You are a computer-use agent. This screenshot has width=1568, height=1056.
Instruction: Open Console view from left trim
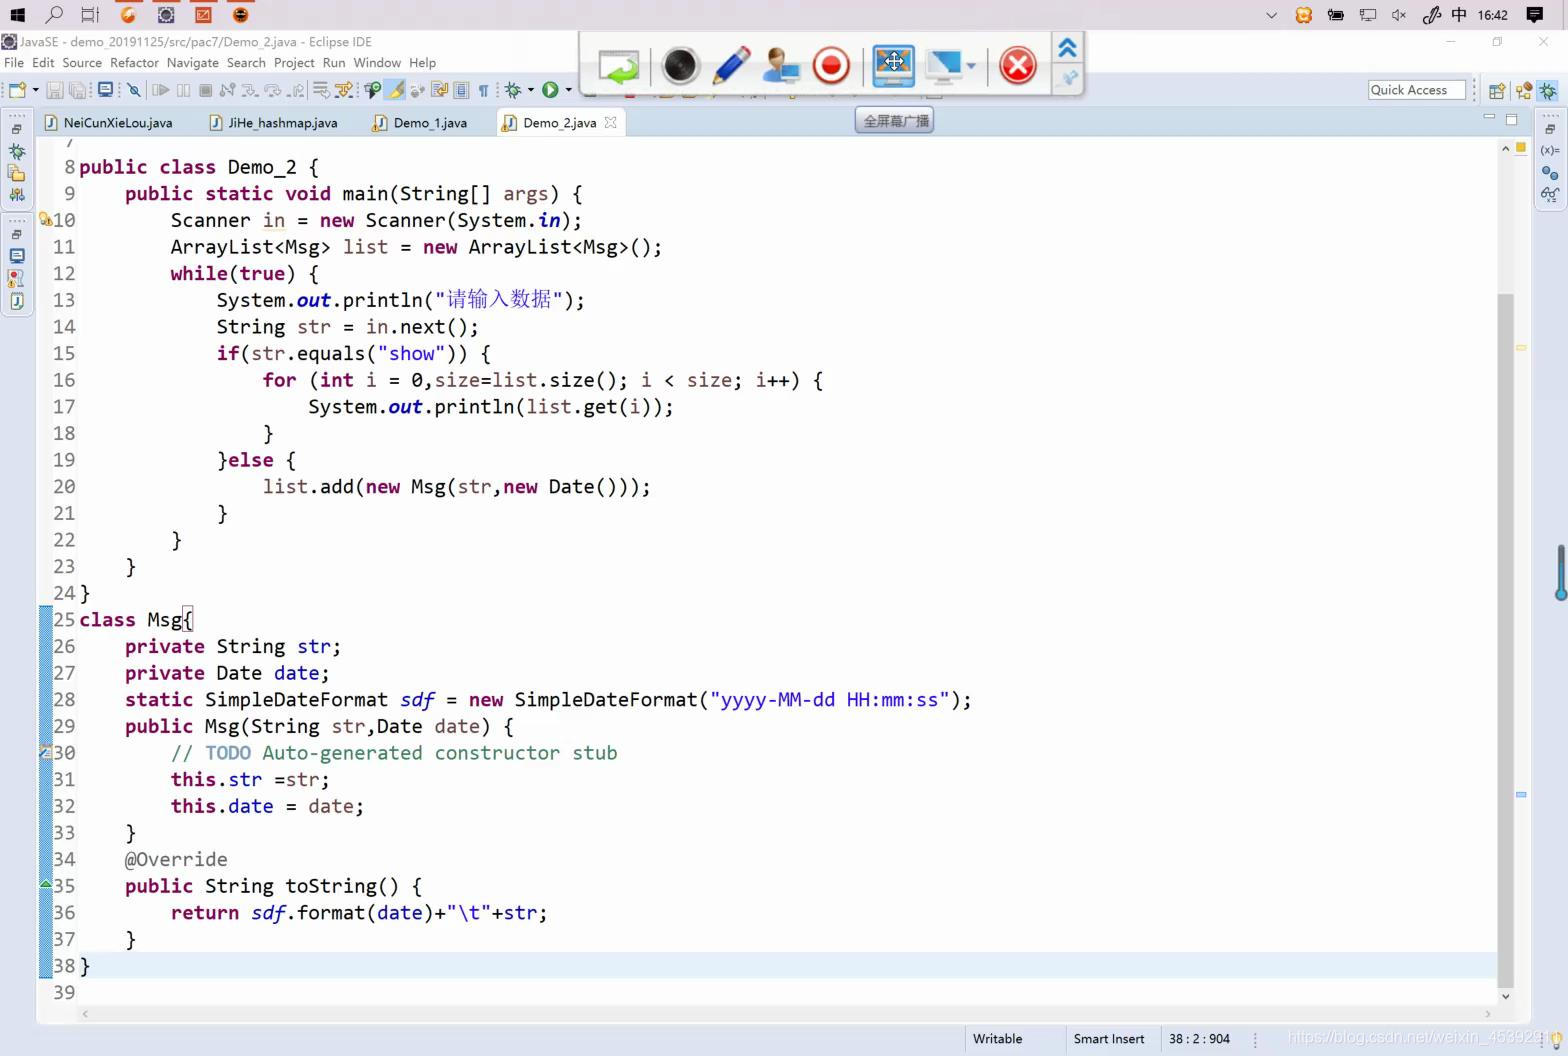[17, 256]
